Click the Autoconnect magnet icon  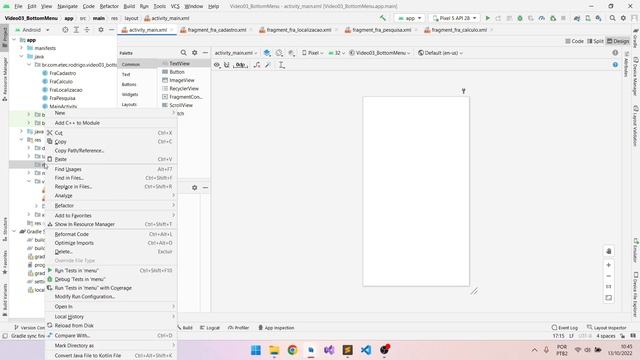227,64
